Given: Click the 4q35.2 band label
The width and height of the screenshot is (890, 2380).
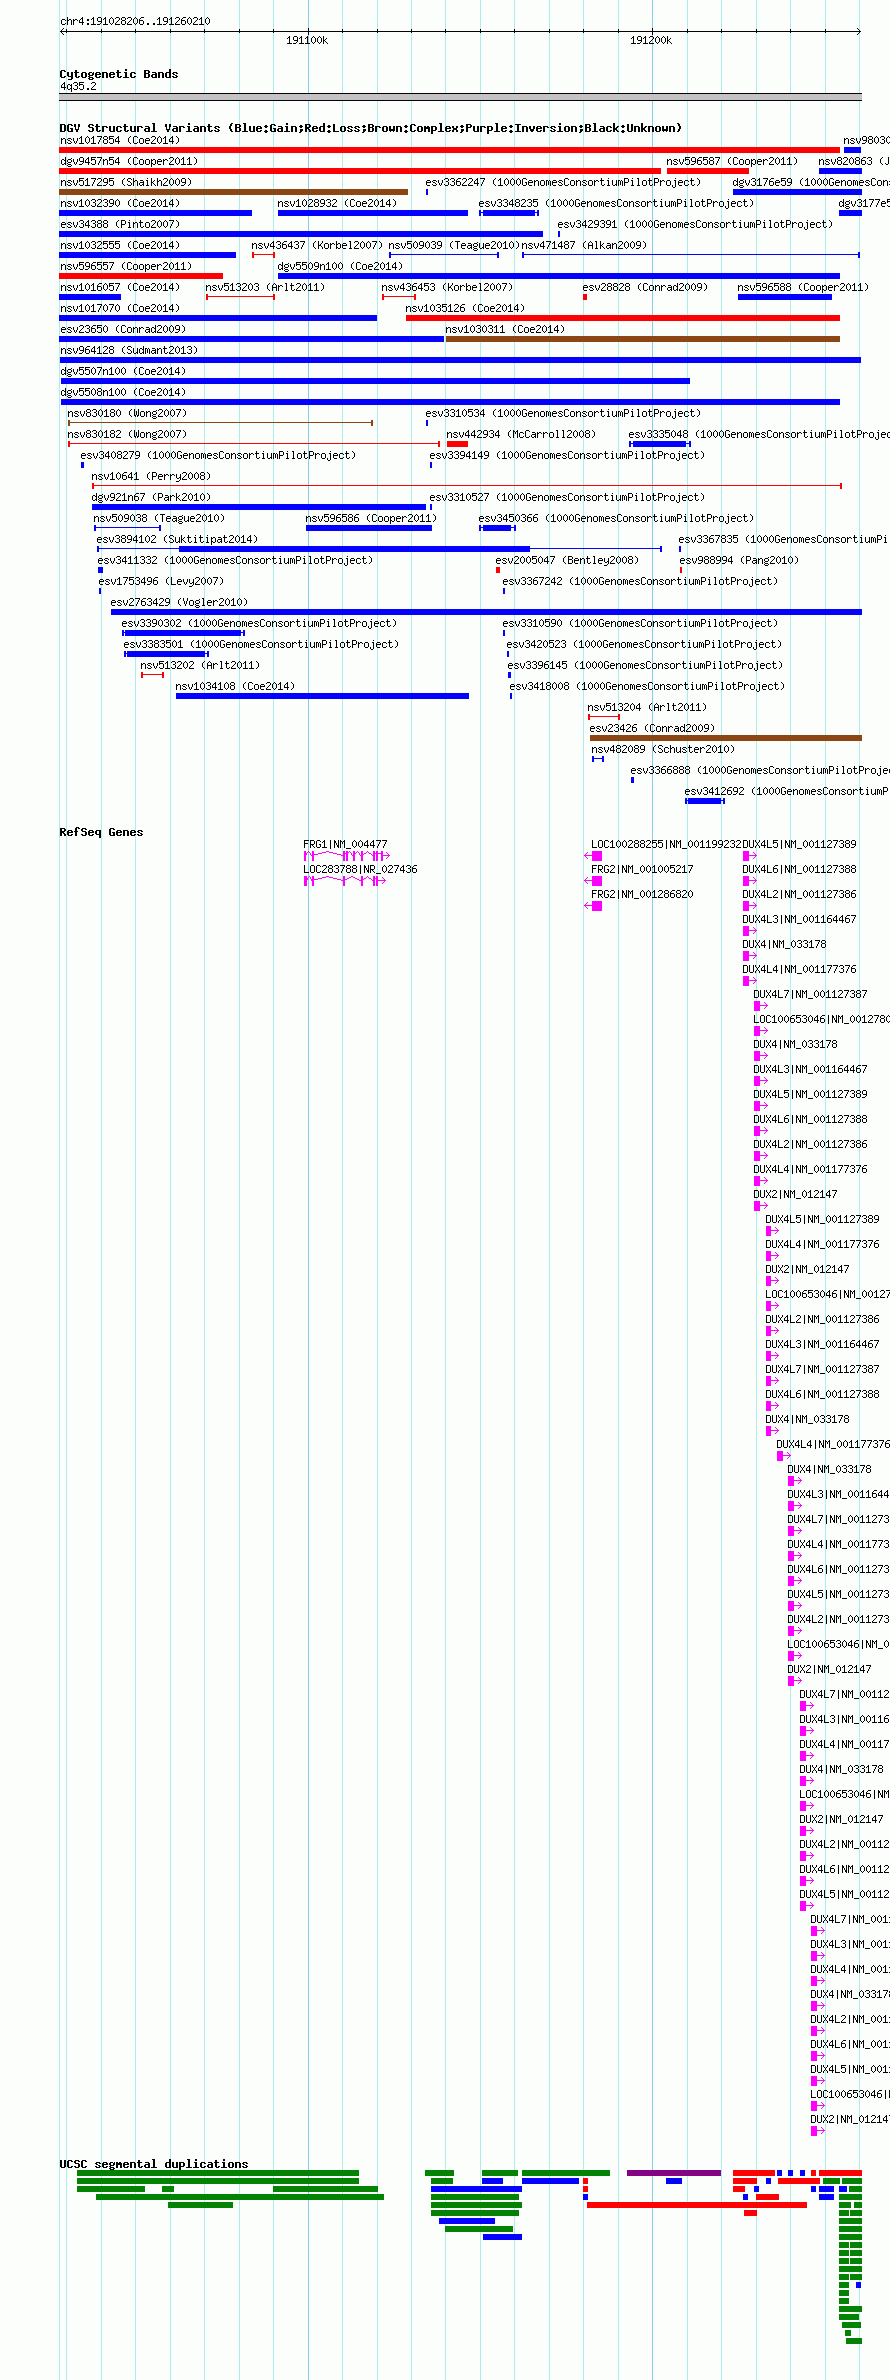Looking at the screenshot, I should click(78, 87).
